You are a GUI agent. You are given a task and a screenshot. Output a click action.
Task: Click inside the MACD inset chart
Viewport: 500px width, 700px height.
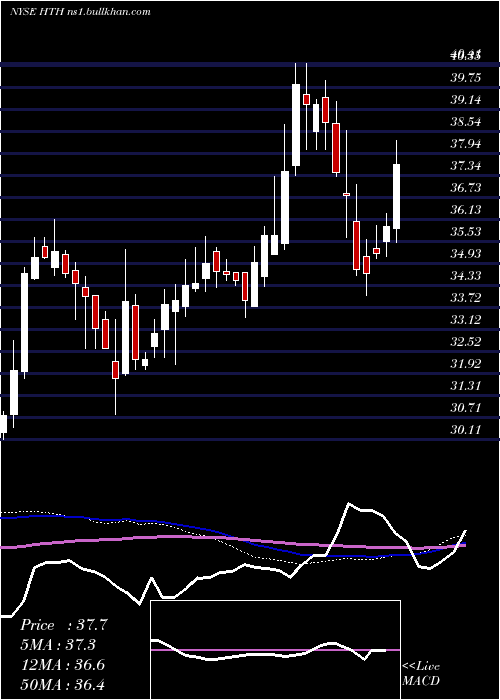pyautogui.click(x=275, y=650)
